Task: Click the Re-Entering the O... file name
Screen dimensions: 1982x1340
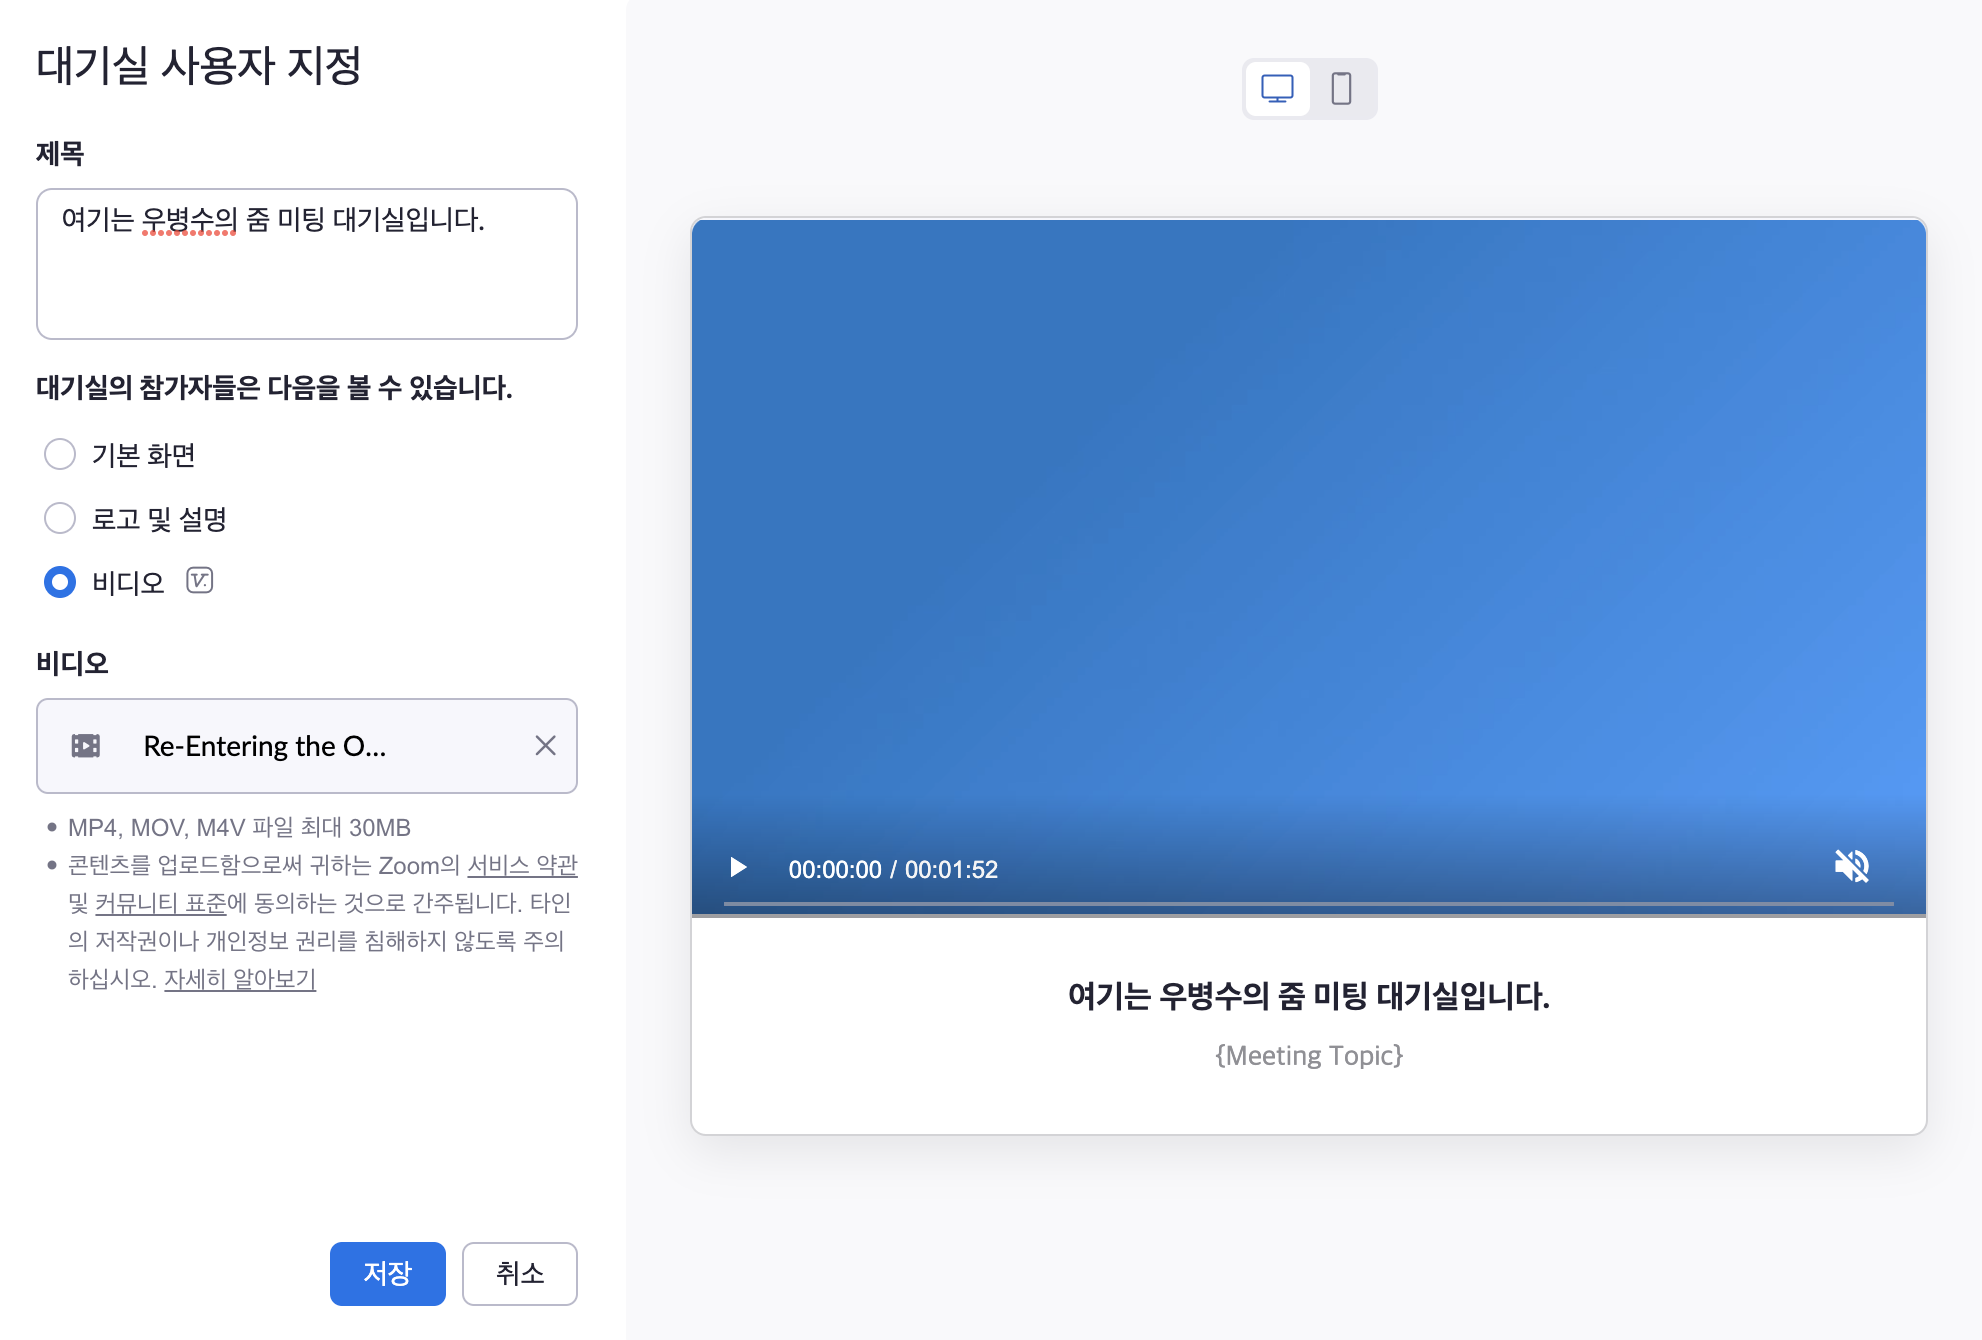Action: [265, 746]
